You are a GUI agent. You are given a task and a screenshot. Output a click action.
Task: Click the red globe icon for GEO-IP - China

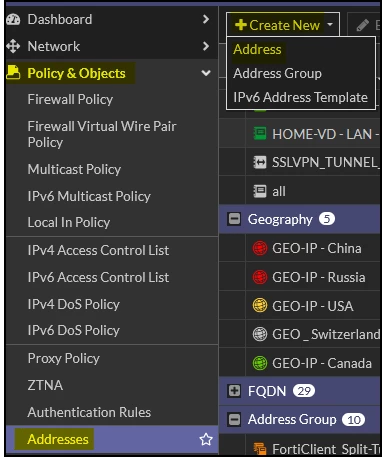click(x=260, y=248)
